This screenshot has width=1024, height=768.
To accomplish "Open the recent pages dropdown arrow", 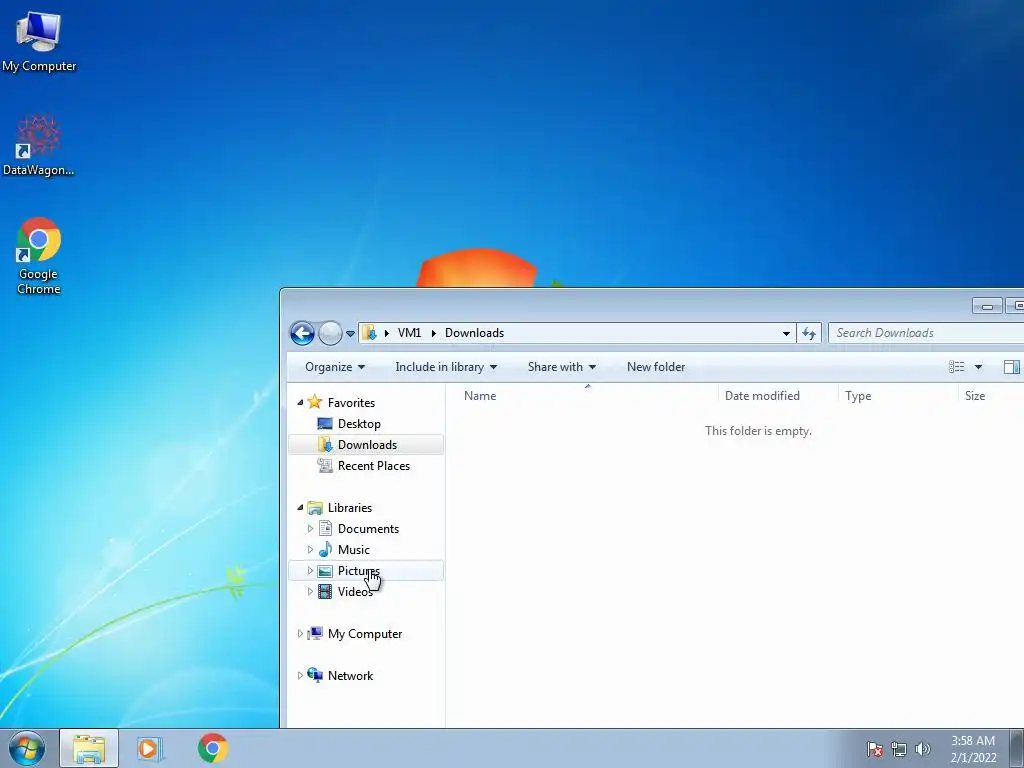I will click(350, 334).
